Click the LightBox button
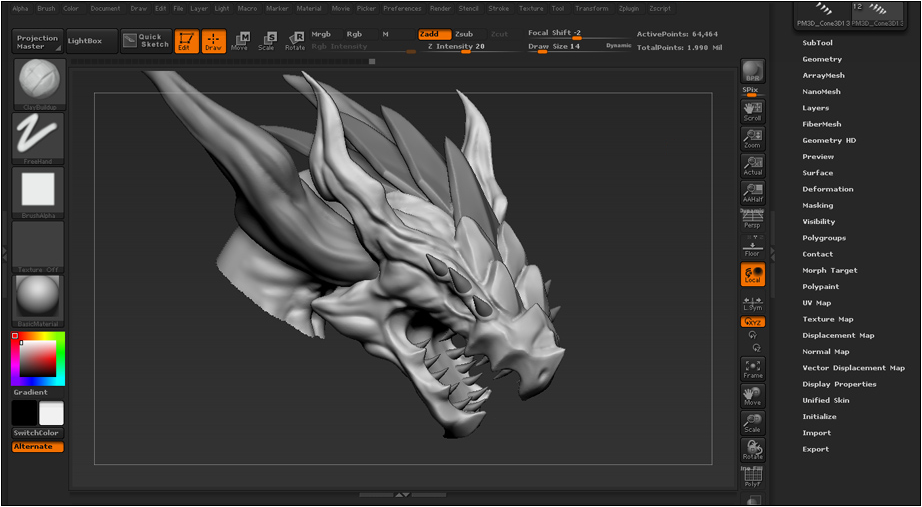This screenshot has width=922, height=507. (92, 41)
